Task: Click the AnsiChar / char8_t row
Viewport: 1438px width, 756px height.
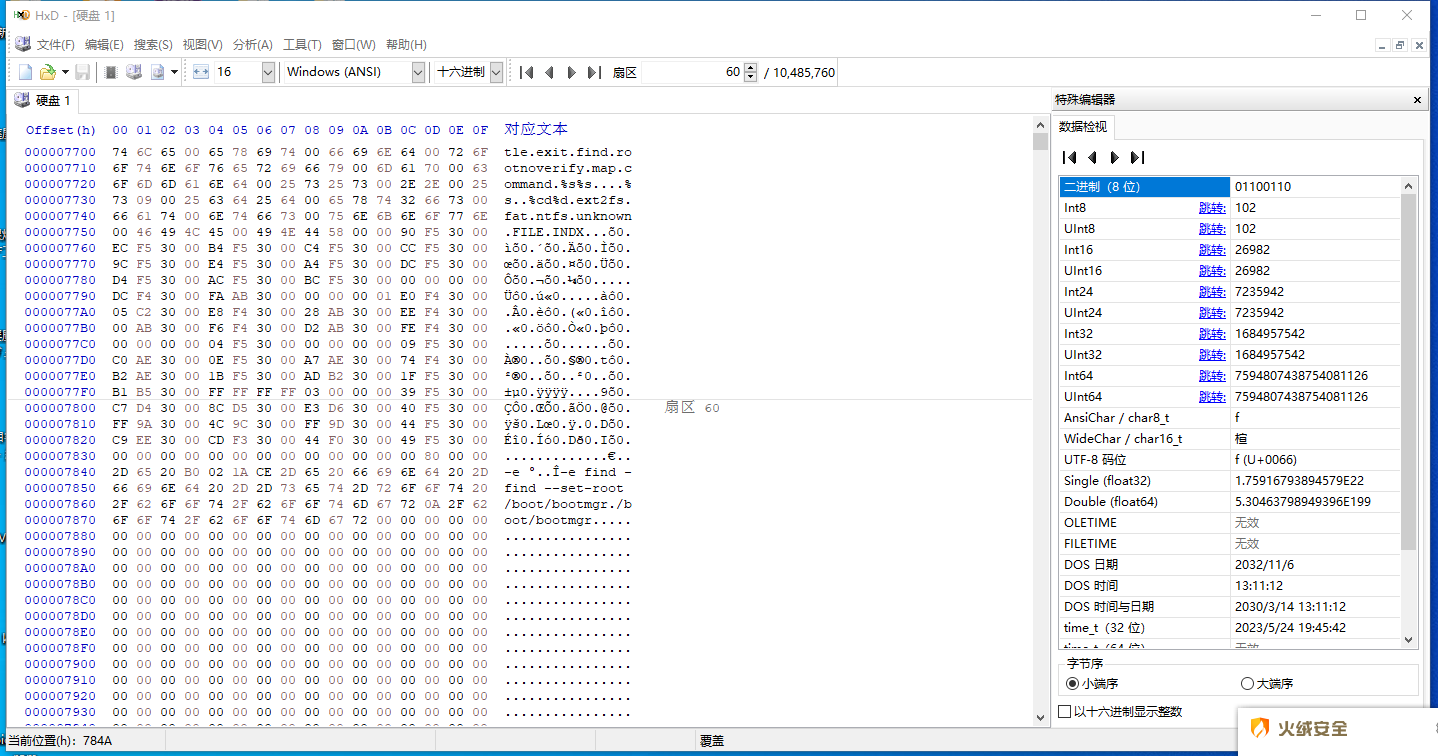Action: pyautogui.click(x=1230, y=418)
